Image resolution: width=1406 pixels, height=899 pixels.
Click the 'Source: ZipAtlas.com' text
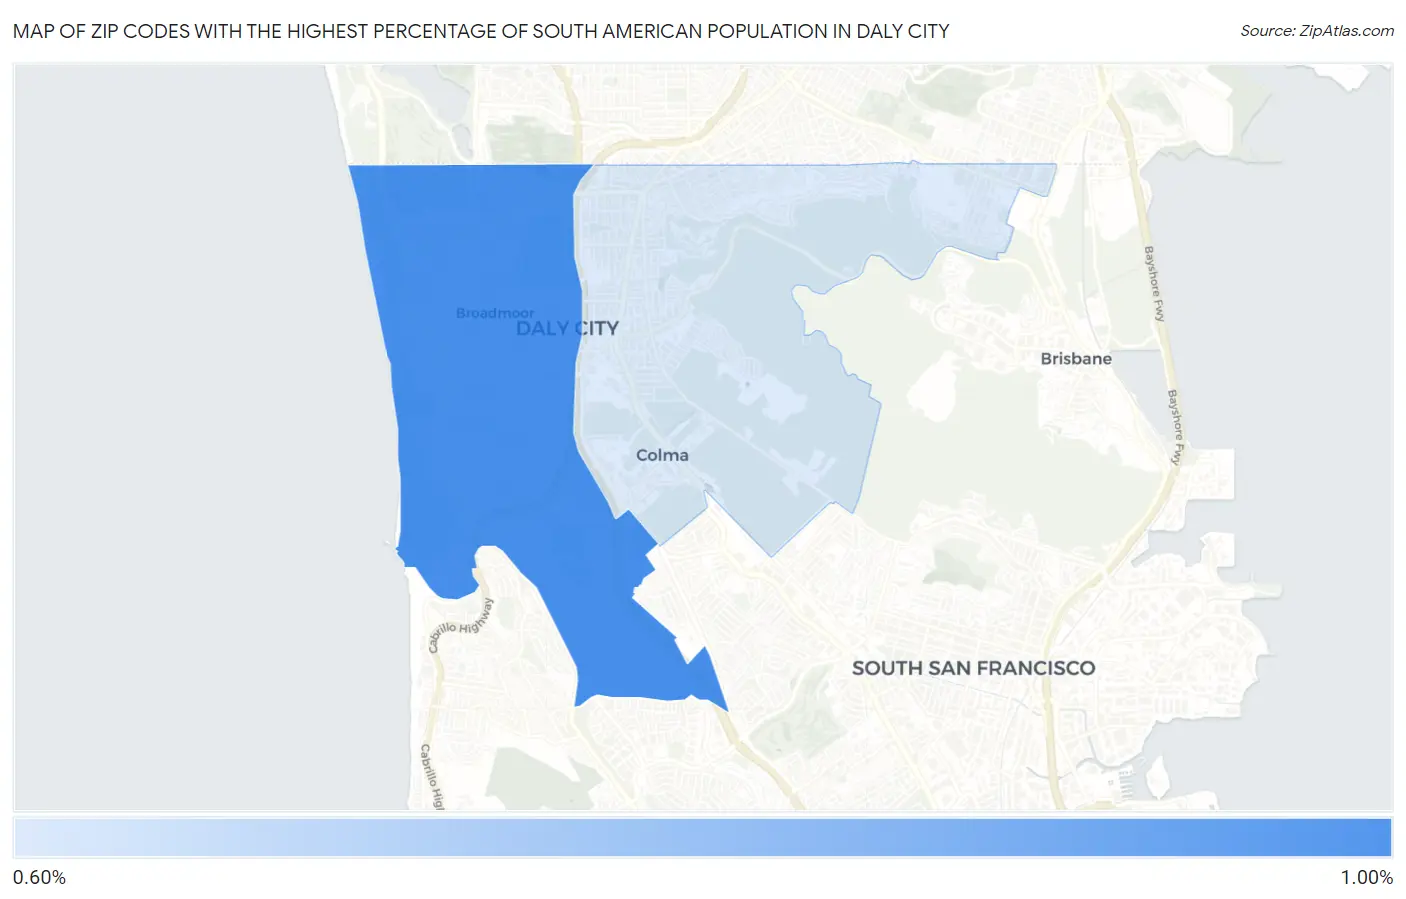[x=1317, y=31]
